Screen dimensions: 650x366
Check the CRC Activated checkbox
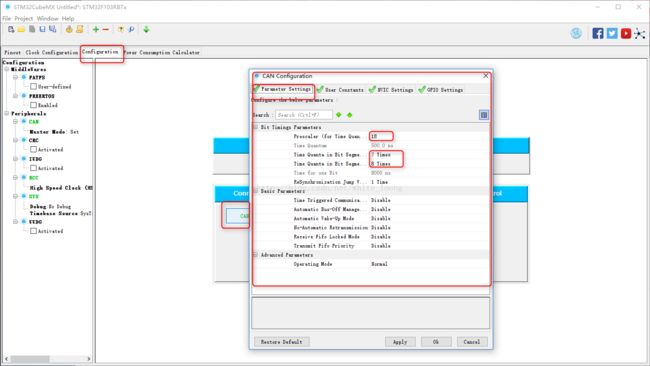pos(33,149)
